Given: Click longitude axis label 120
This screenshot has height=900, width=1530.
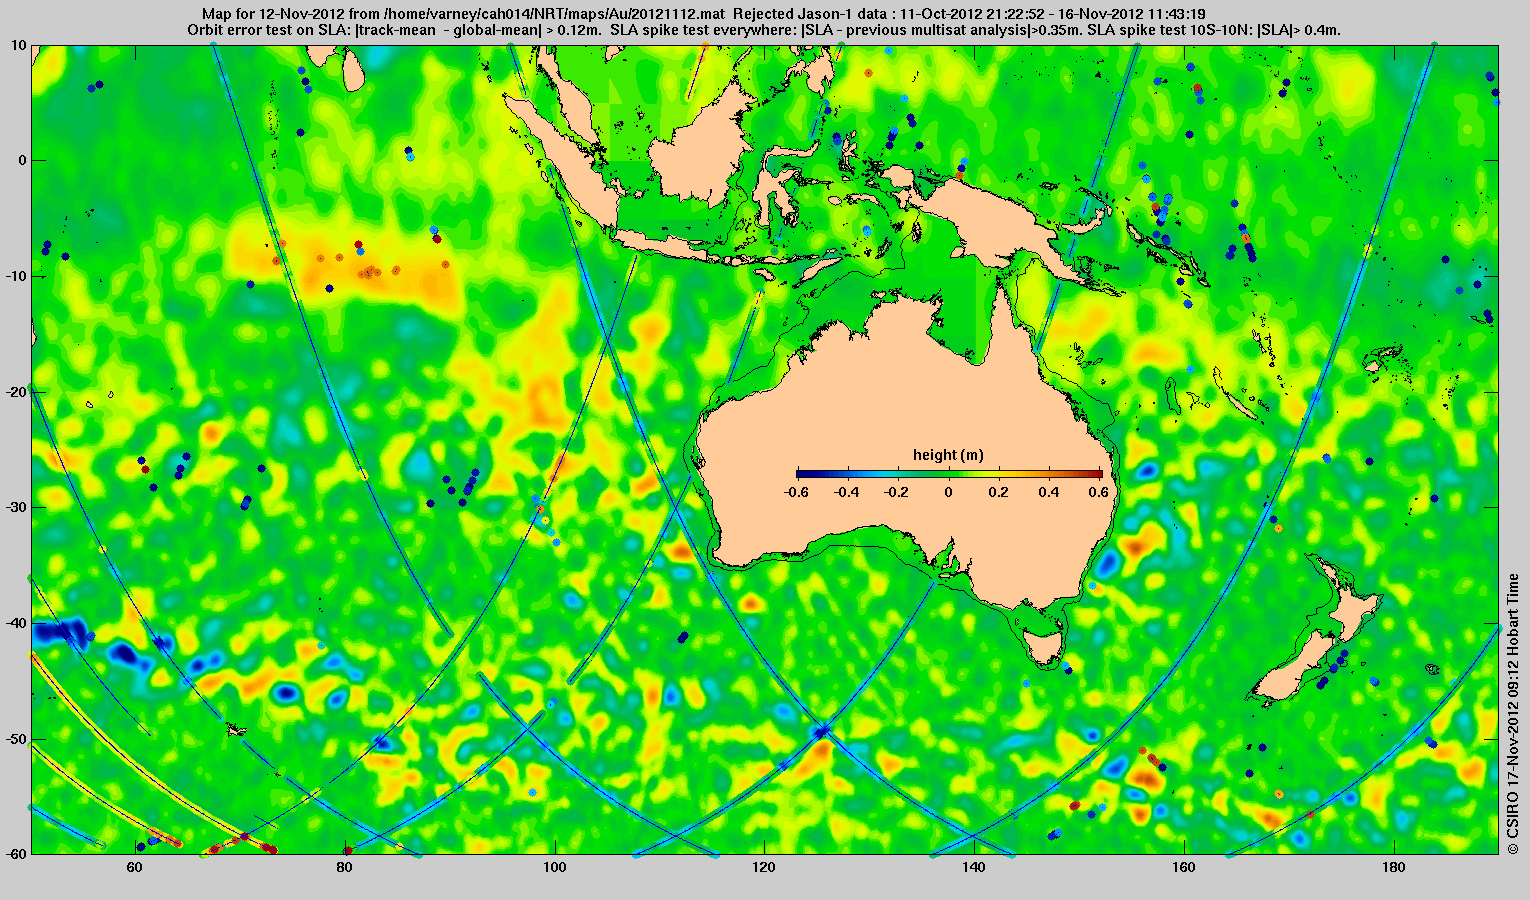Looking at the screenshot, I should pyautogui.click(x=764, y=867).
